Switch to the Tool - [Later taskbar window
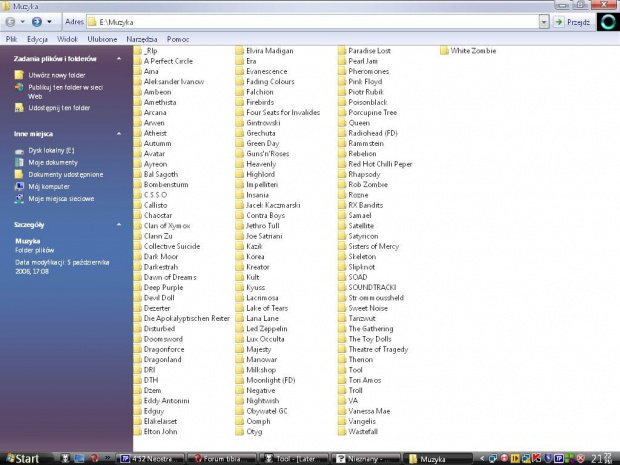The width and height of the screenshot is (620, 465). (294, 459)
